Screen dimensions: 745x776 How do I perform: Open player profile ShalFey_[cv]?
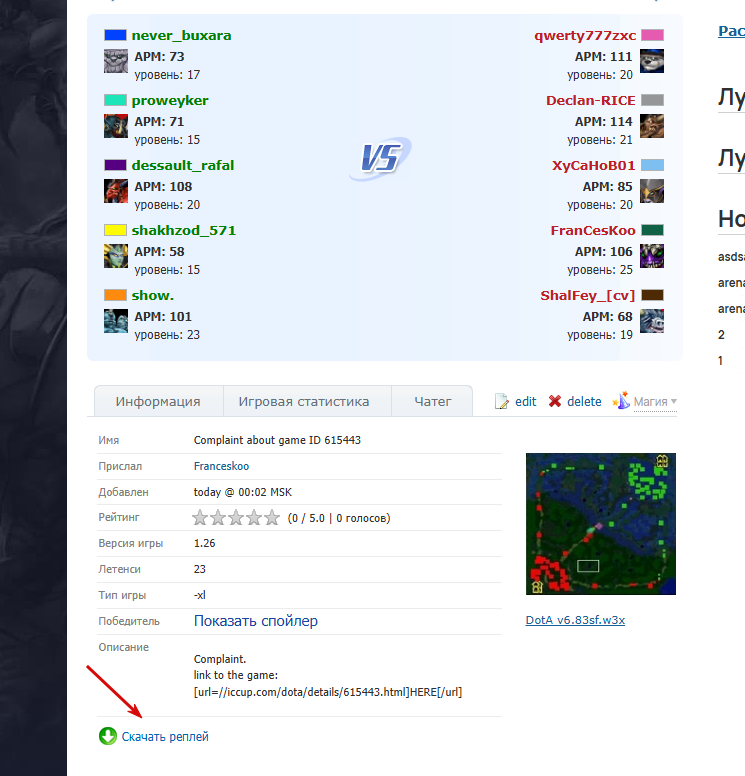588,295
